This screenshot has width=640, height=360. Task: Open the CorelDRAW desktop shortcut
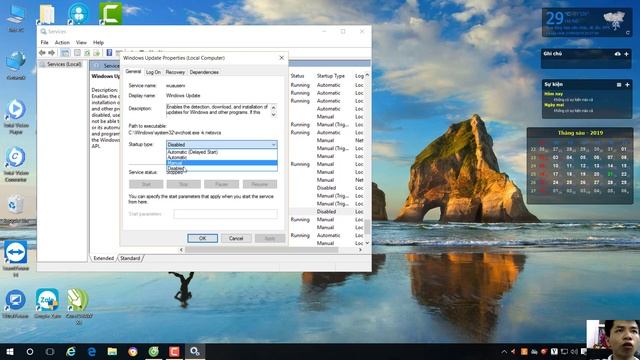[78, 306]
